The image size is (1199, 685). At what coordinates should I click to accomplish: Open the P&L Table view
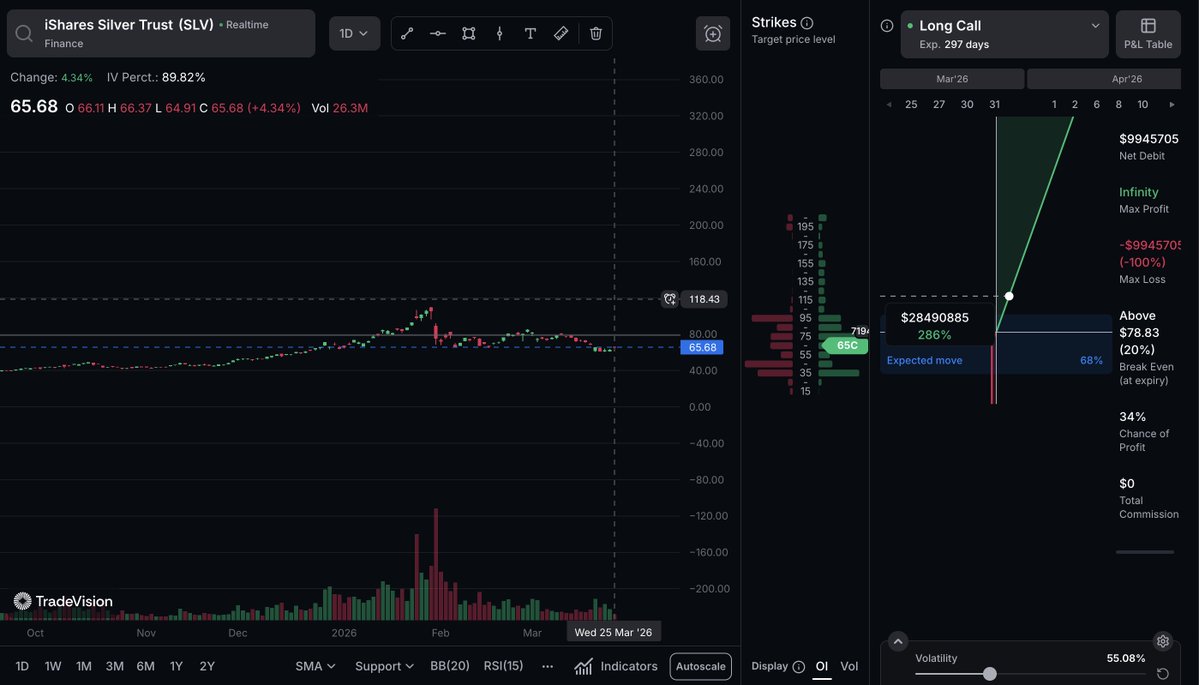(x=1148, y=34)
